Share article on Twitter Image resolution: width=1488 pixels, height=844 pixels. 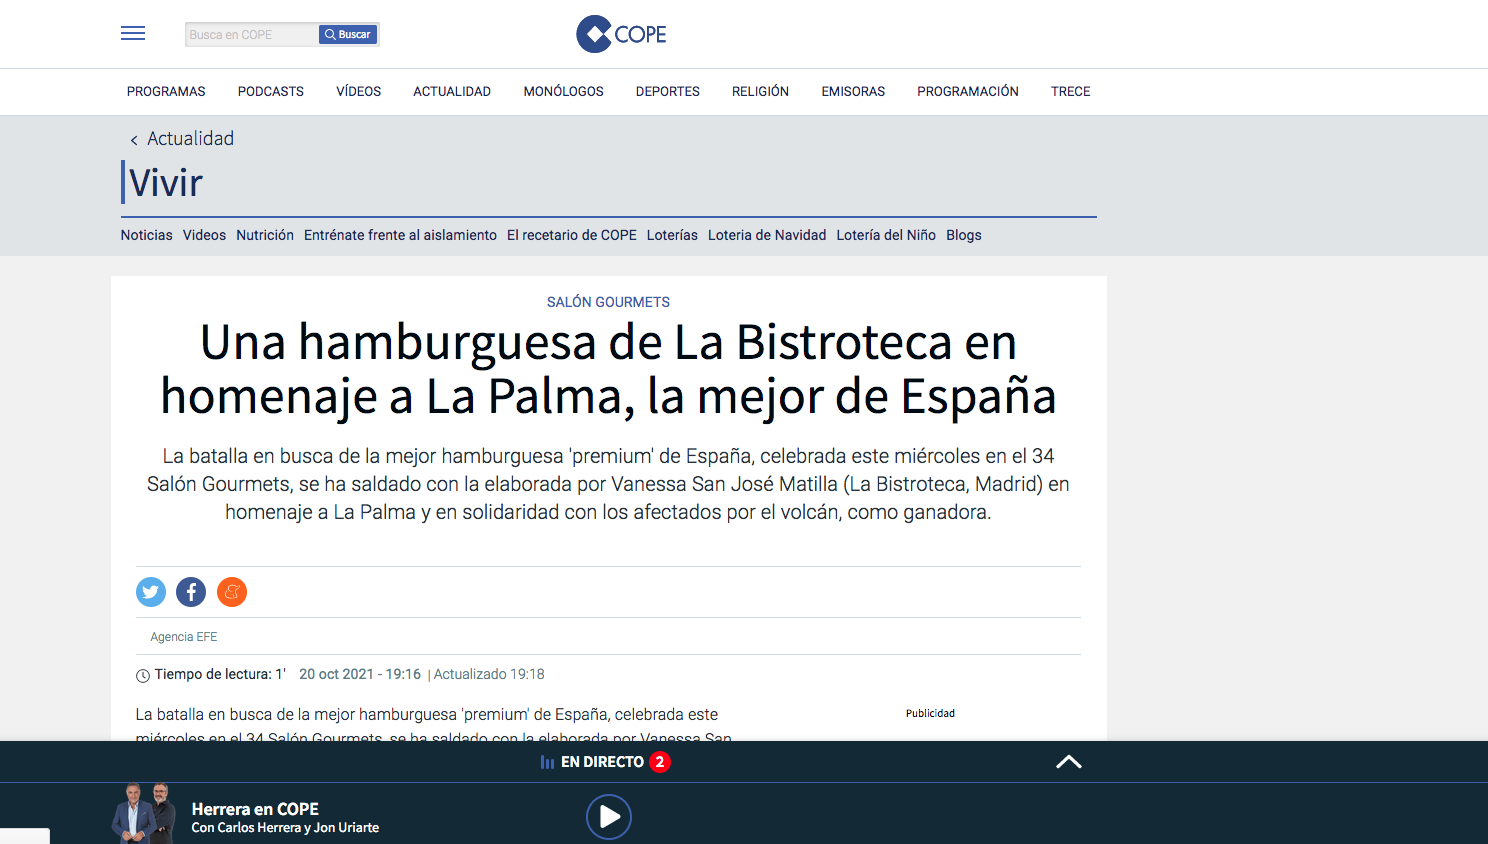coord(151,592)
